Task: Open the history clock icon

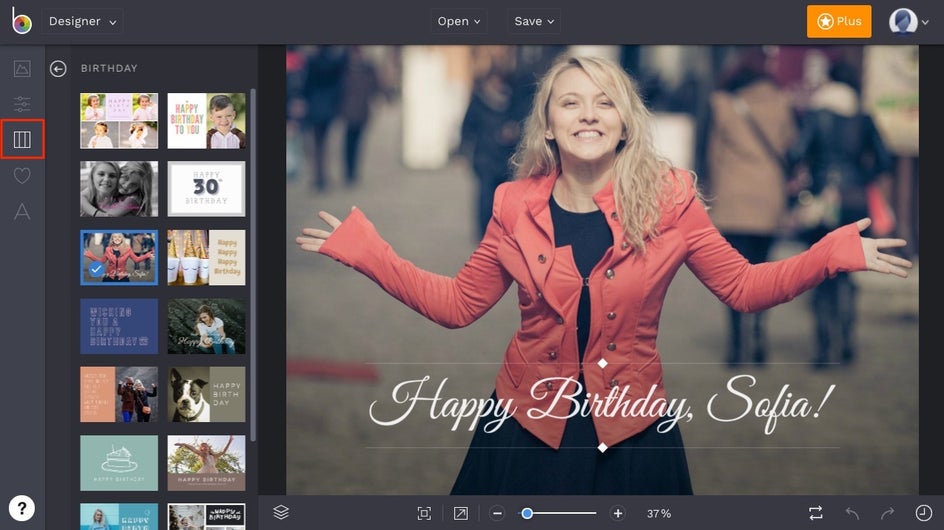Action: pos(923,513)
